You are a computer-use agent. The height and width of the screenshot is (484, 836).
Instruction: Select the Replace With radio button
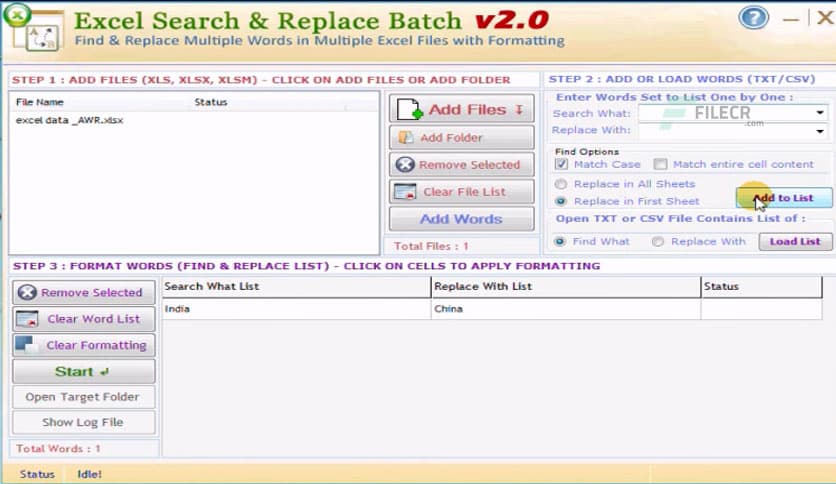pyautogui.click(x=658, y=241)
